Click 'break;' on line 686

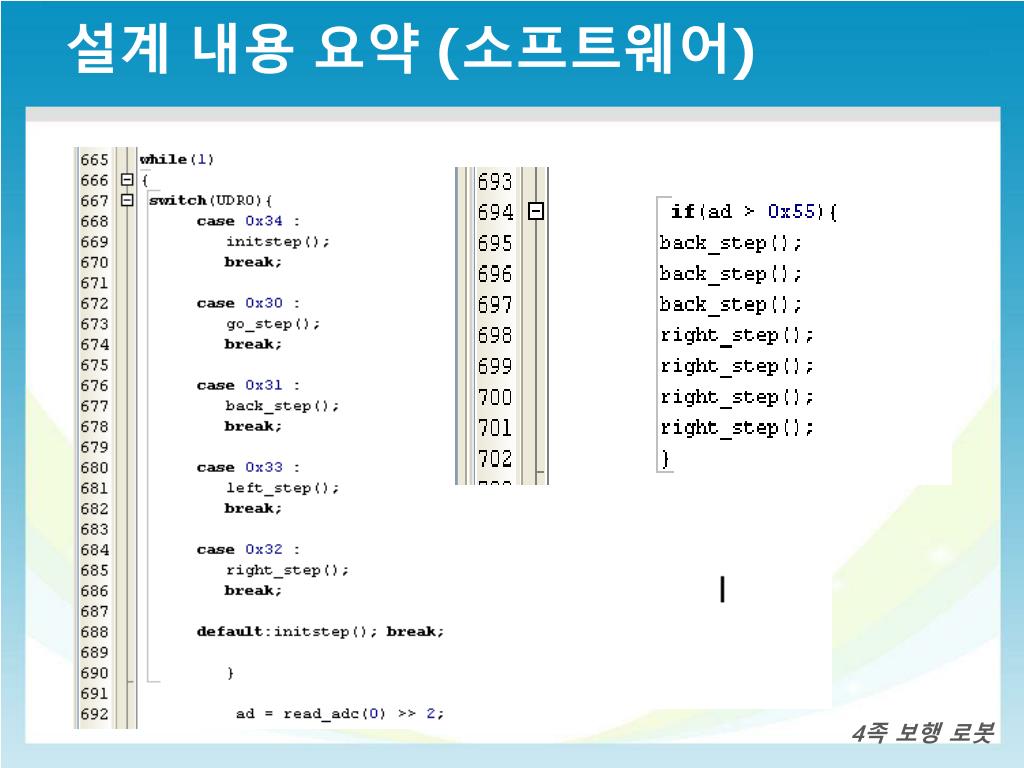point(253,590)
